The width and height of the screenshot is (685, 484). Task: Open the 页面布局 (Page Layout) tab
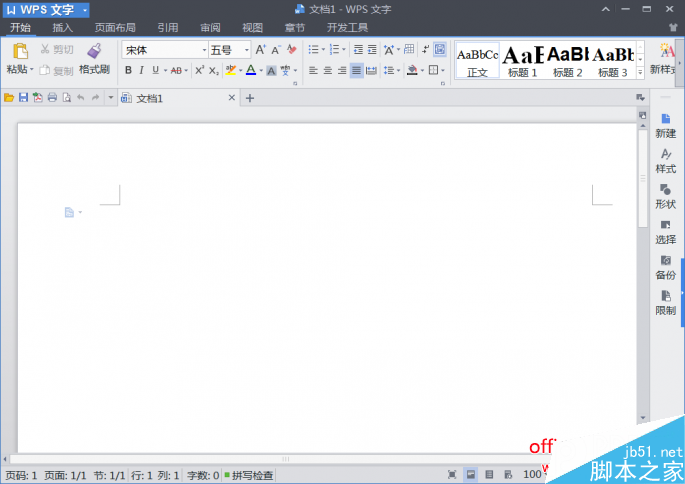[115, 28]
